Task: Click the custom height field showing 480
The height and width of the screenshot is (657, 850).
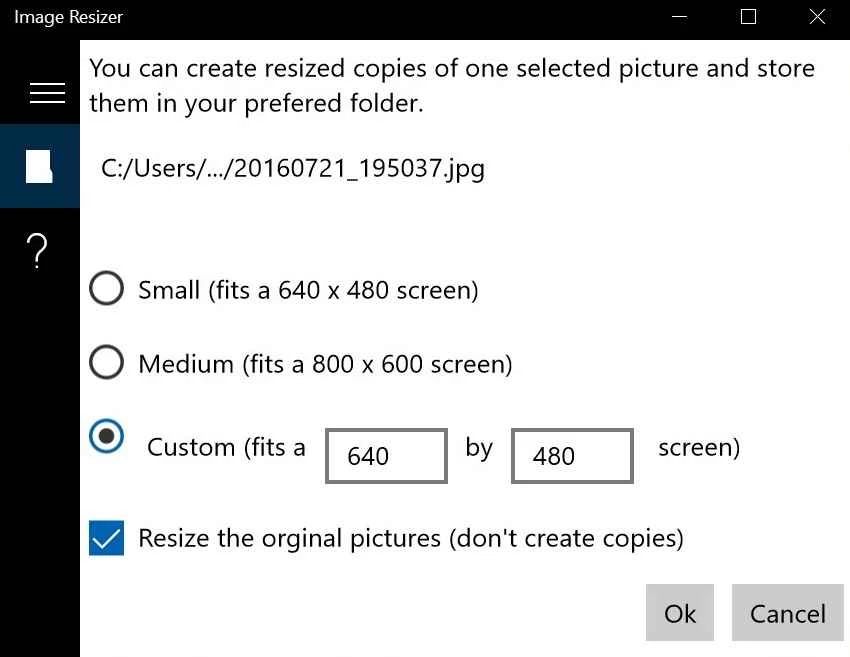Action: [x=572, y=456]
